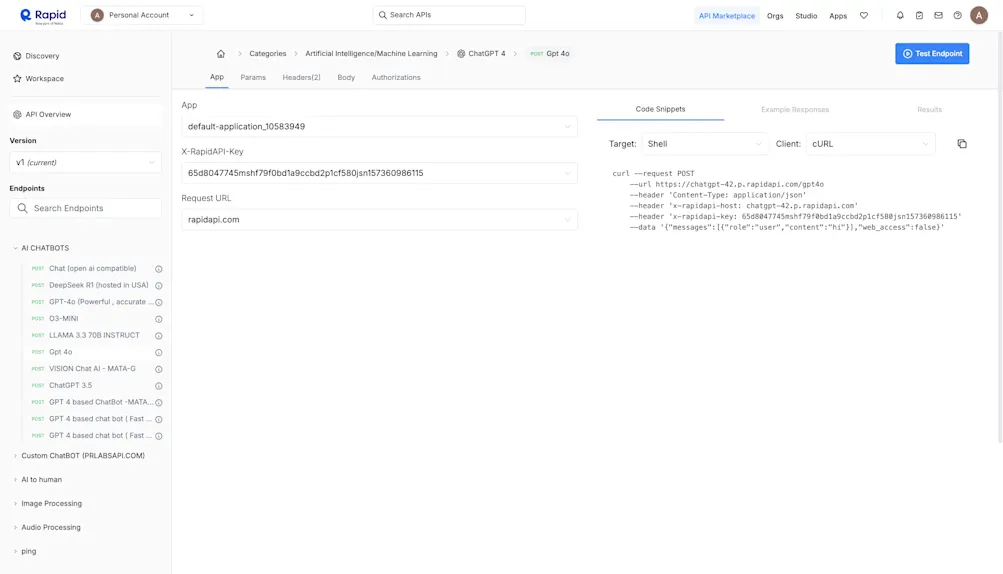
Task: Collapse the AI CHATBOTS group
Action: tap(45, 248)
